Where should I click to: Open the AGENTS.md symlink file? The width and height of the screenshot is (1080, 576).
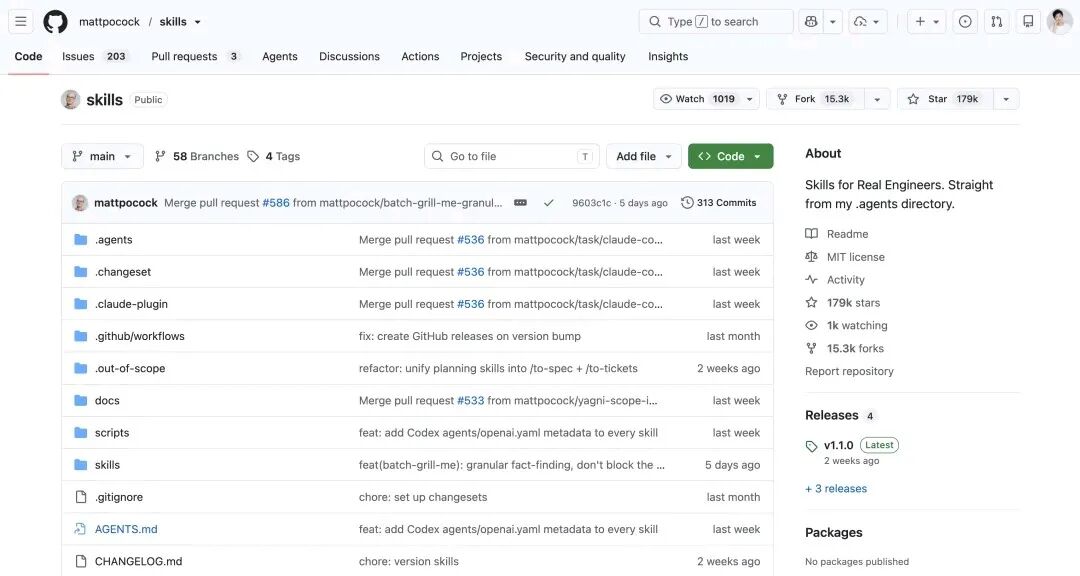[x=126, y=529]
